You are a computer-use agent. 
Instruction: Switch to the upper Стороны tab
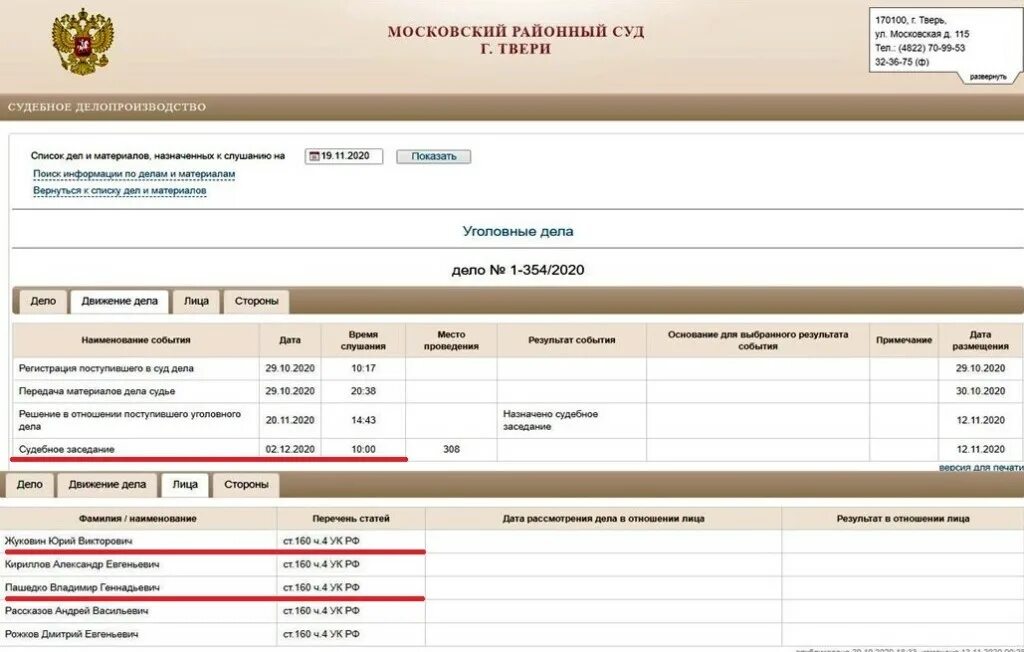pos(257,301)
